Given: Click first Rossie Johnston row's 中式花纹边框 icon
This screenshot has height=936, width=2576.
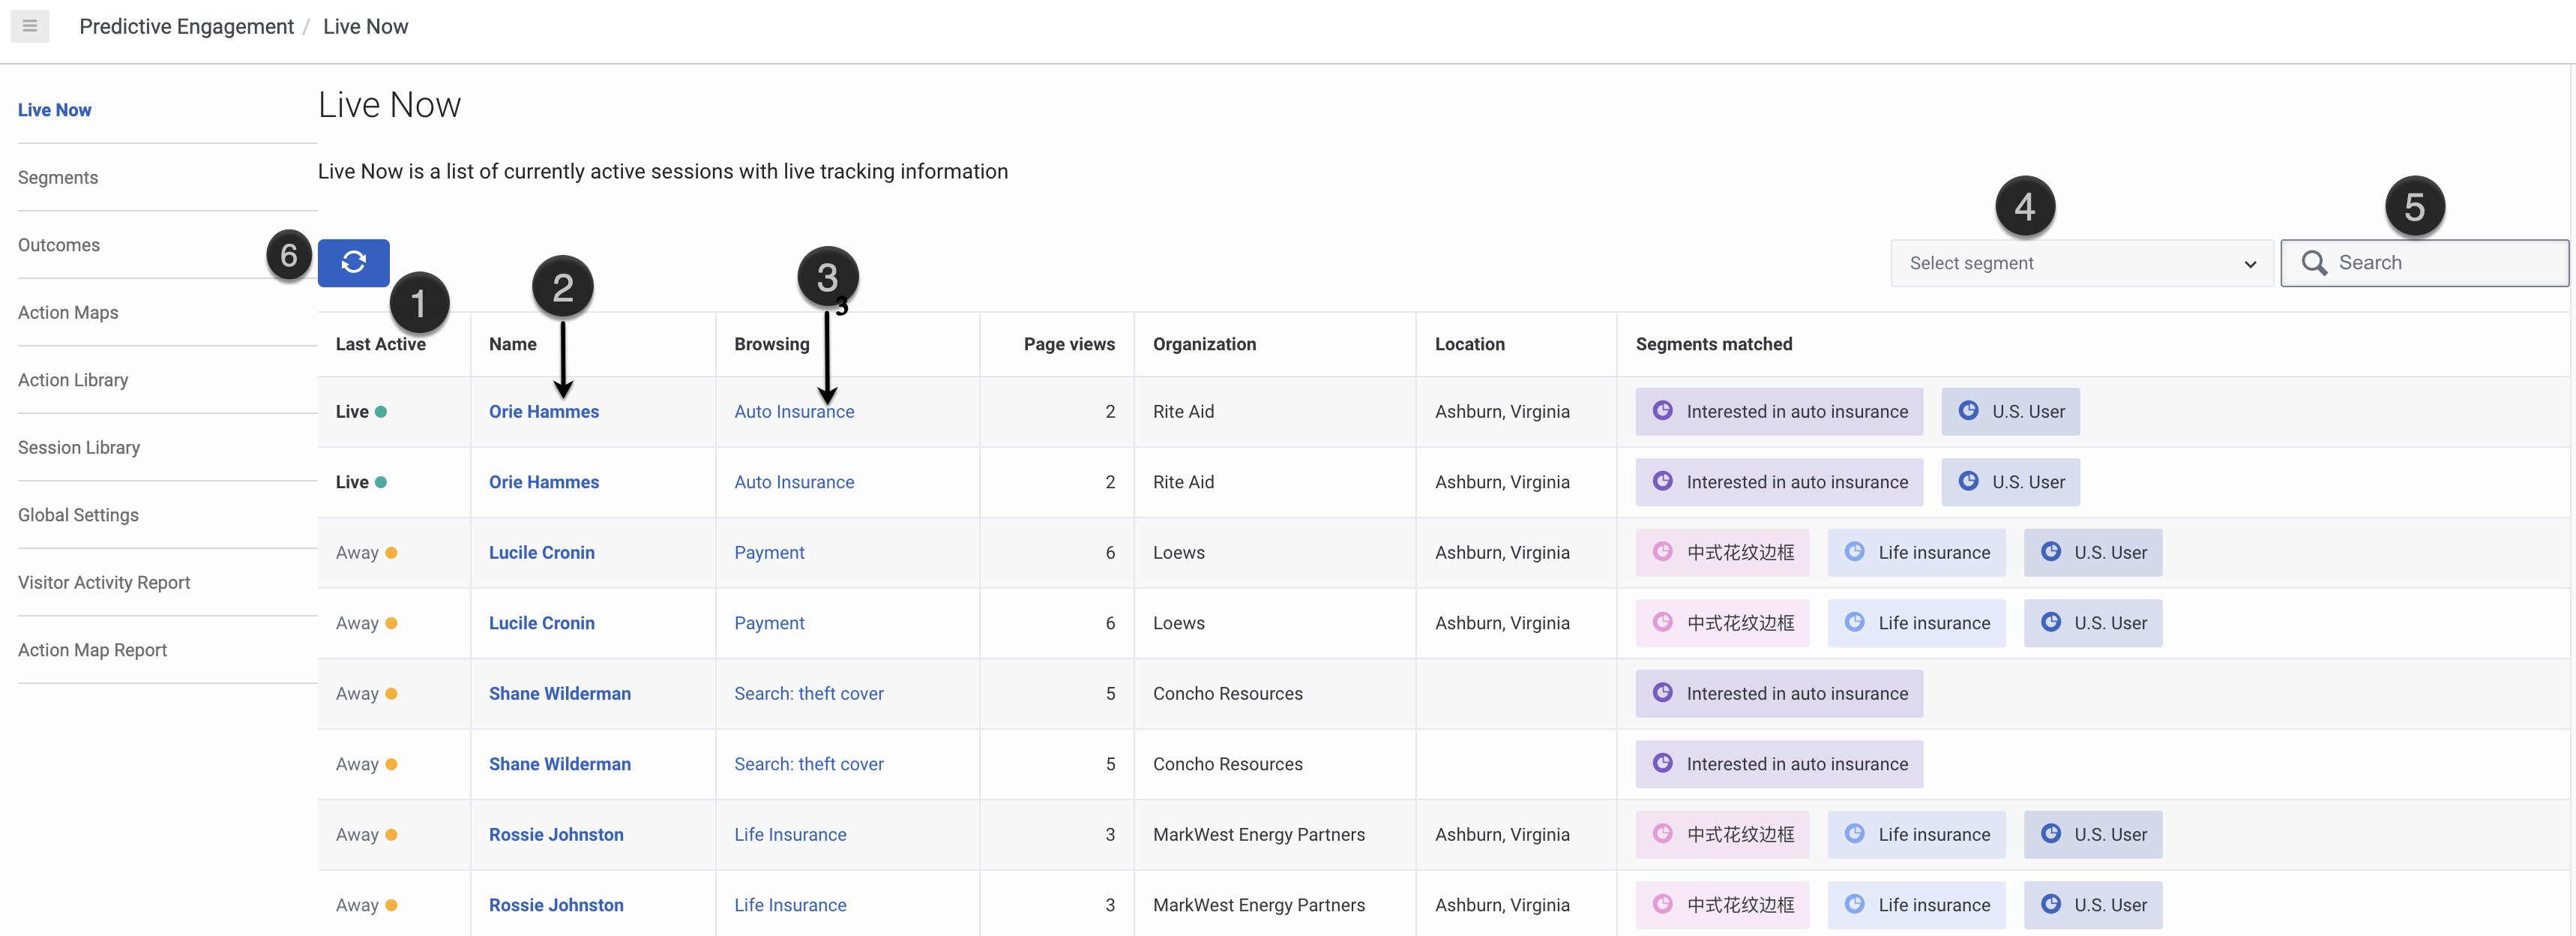Looking at the screenshot, I should (1663, 833).
